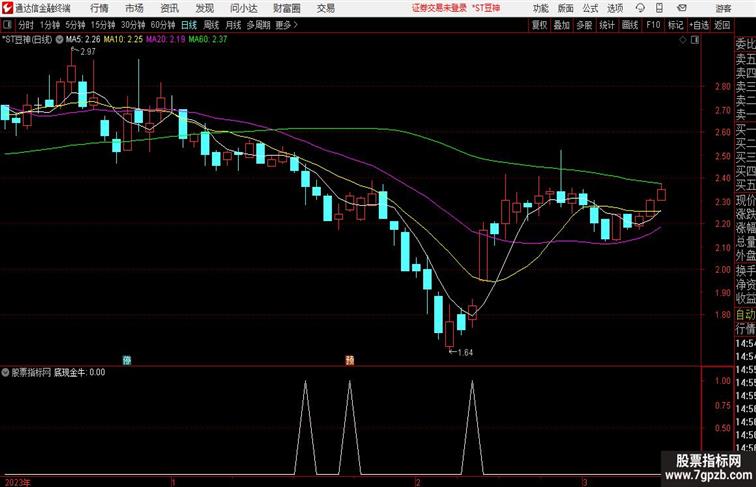Open the 资讯 menu
The image size is (756, 487).
tap(169, 8)
